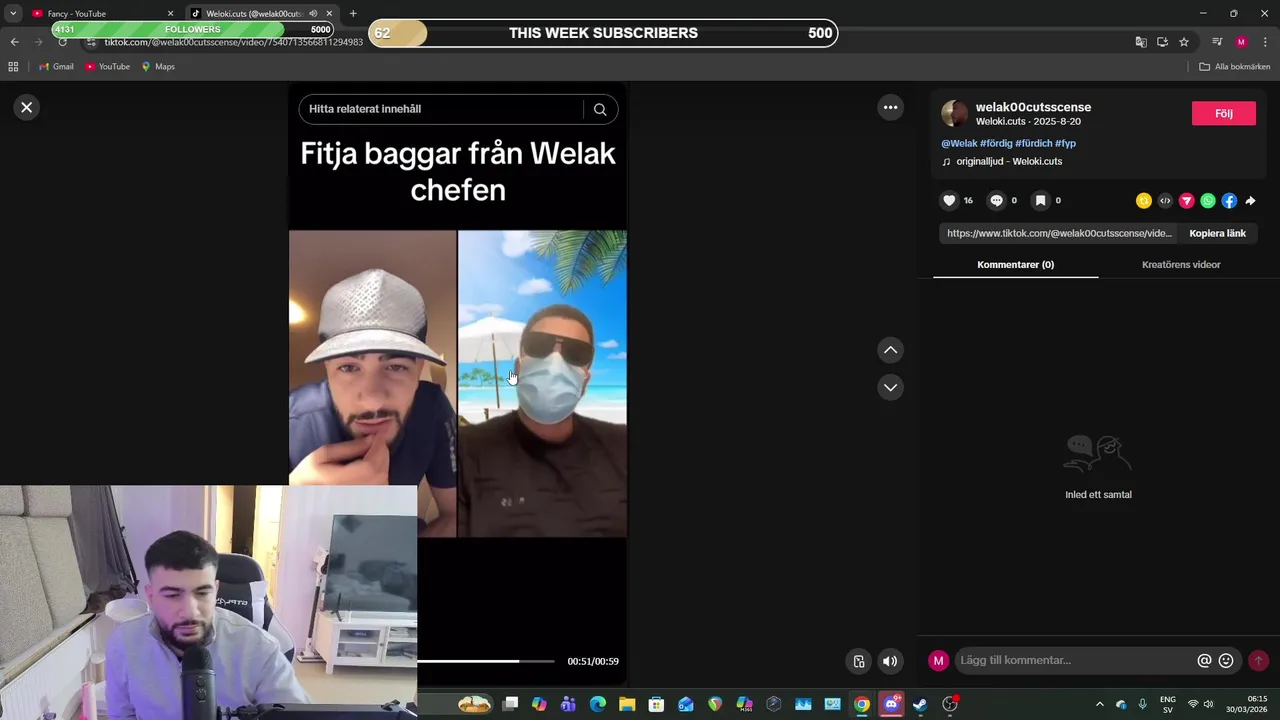Open comments via speech bubble icon
The image size is (1280, 720).
[x=996, y=200]
